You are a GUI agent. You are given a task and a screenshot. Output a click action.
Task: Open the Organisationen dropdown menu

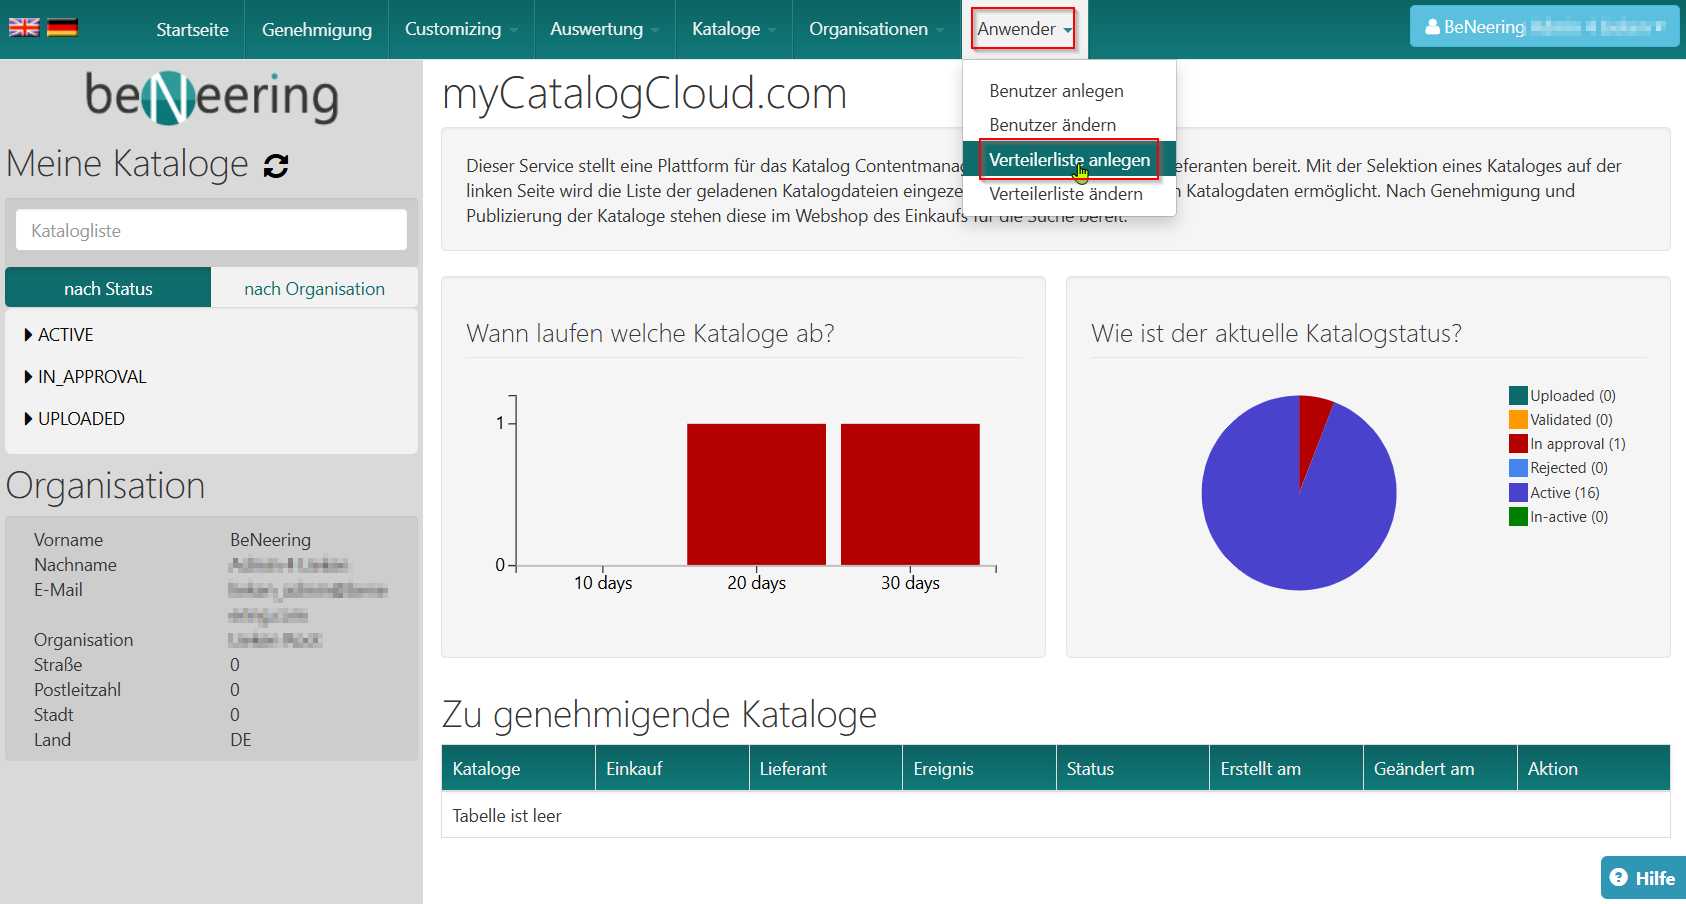click(x=876, y=29)
